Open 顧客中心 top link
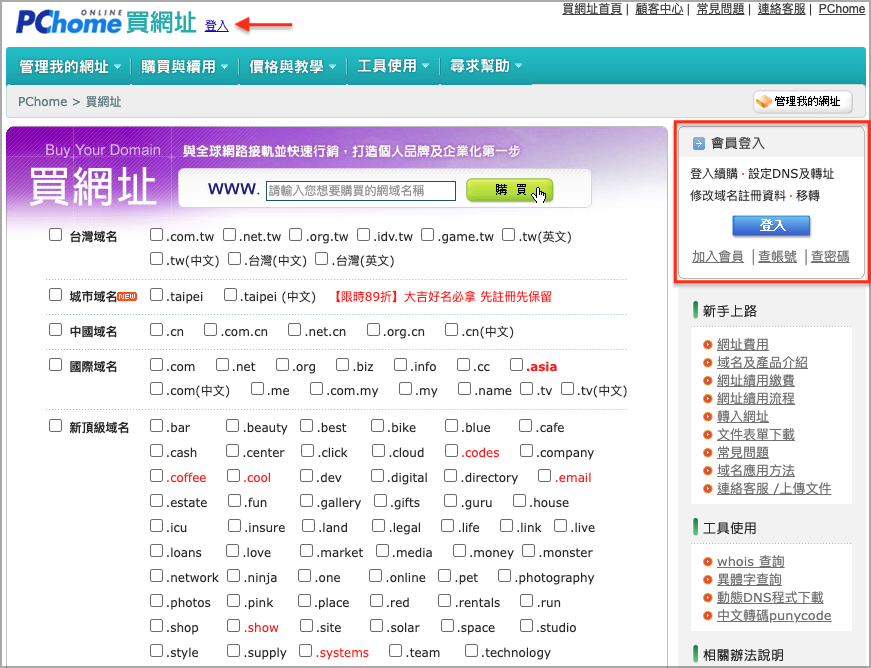871x668 pixels. coord(659,9)
